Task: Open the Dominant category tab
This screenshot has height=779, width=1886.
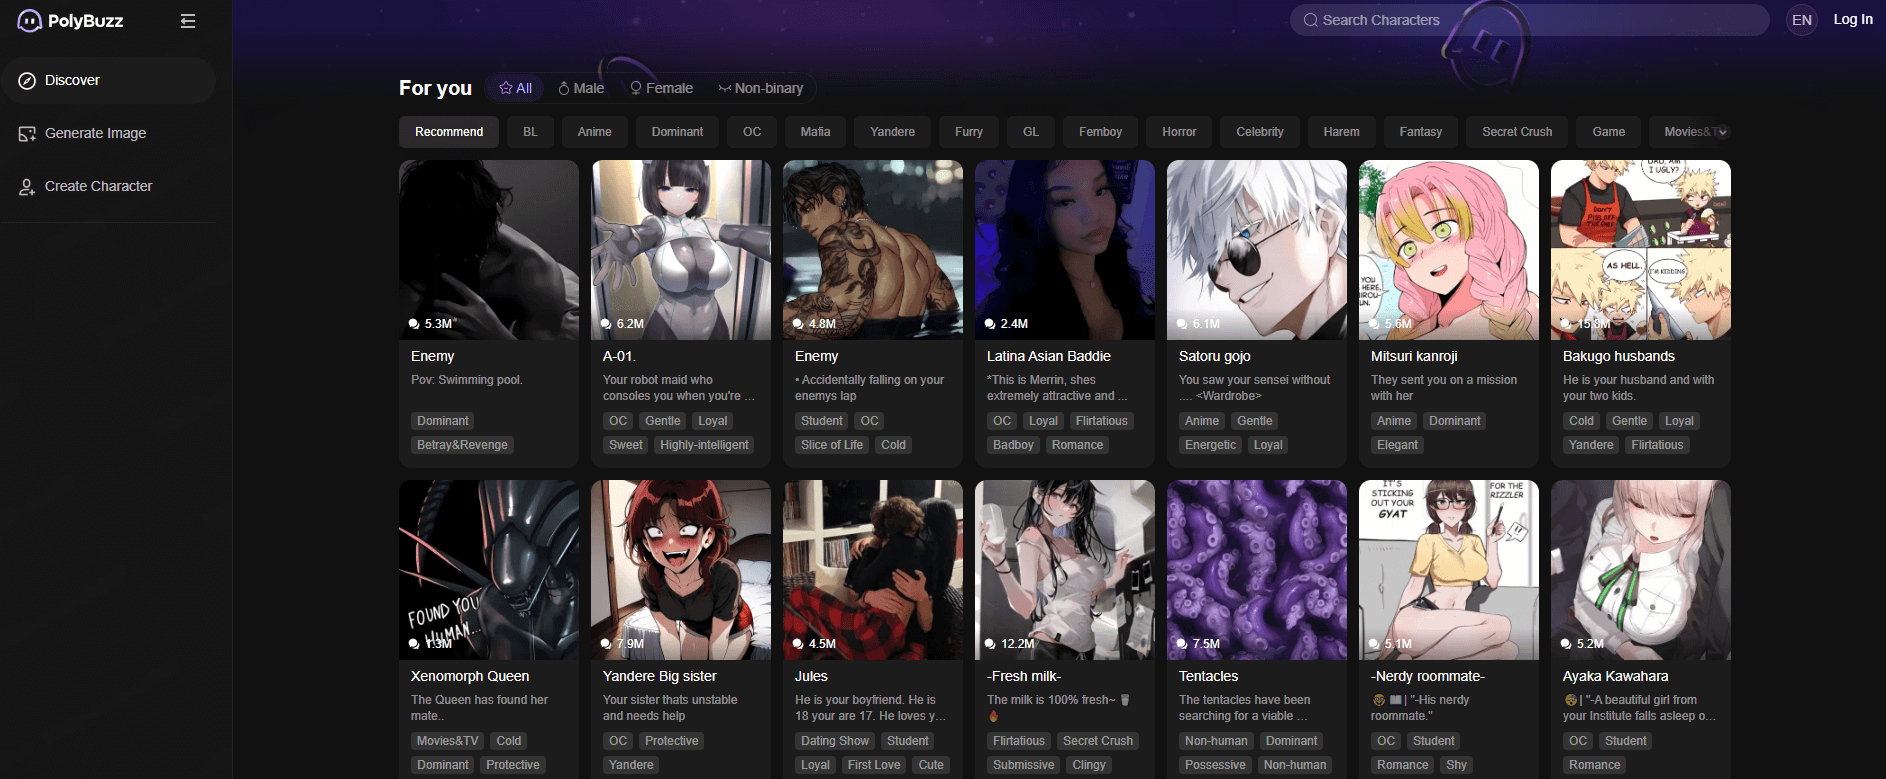Action: 677,132
